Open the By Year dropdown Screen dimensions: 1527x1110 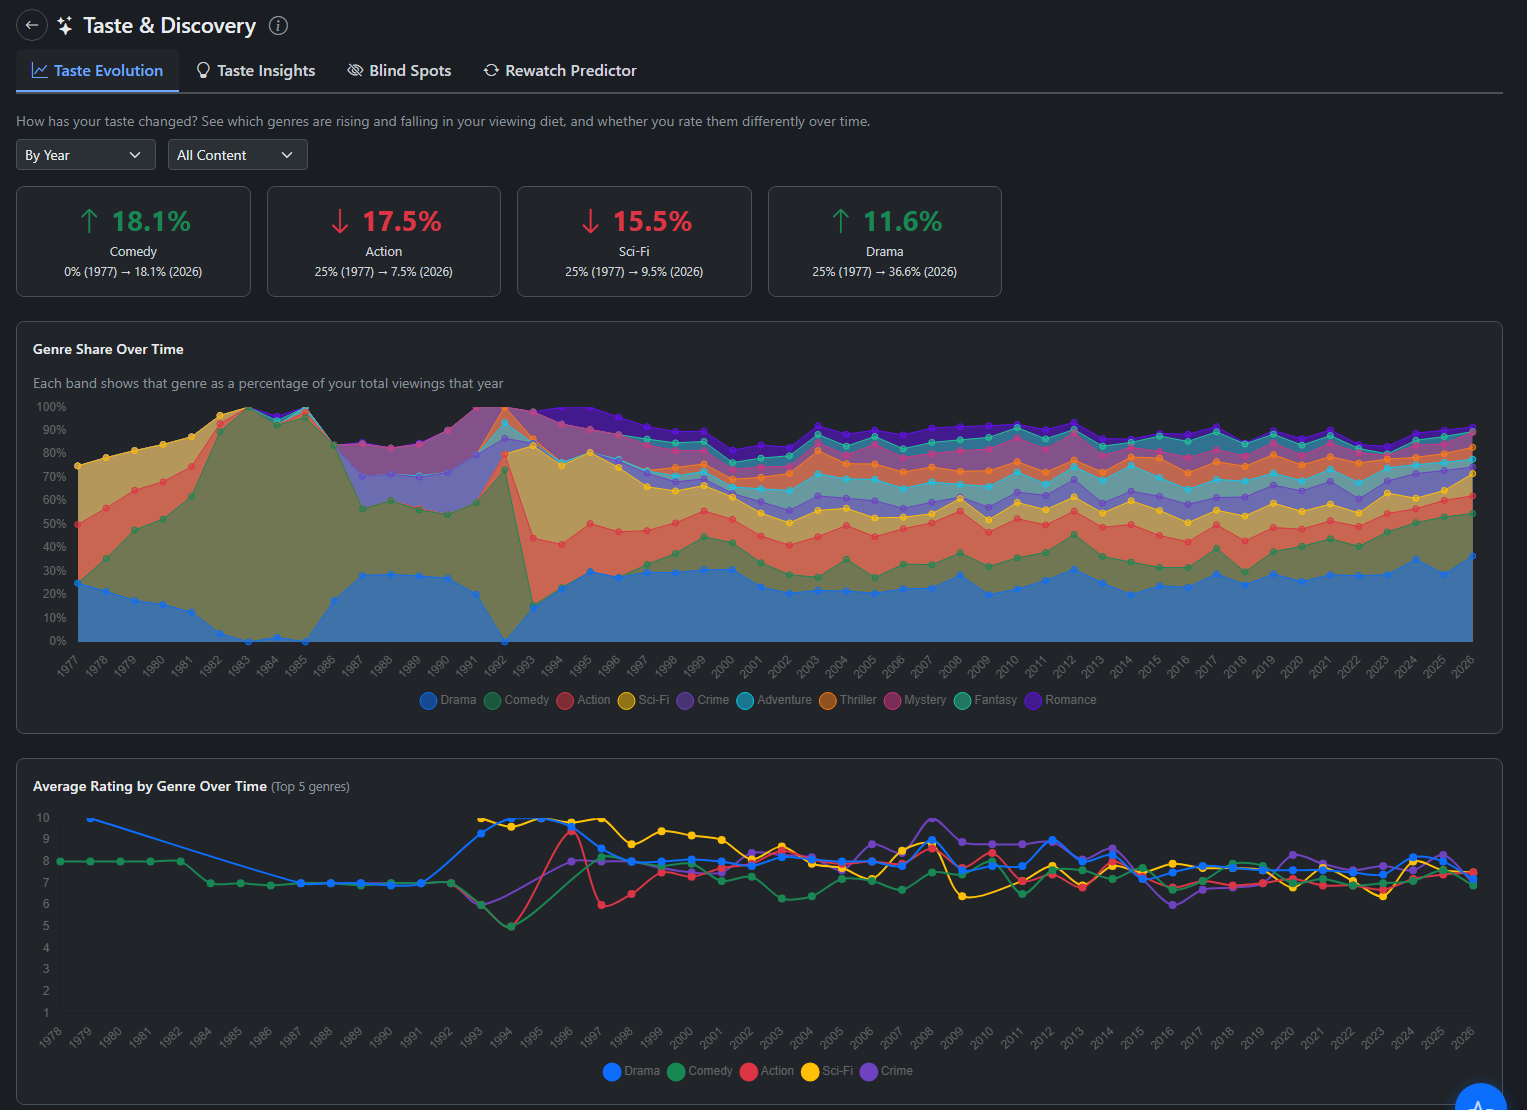[x=85, y=155]
